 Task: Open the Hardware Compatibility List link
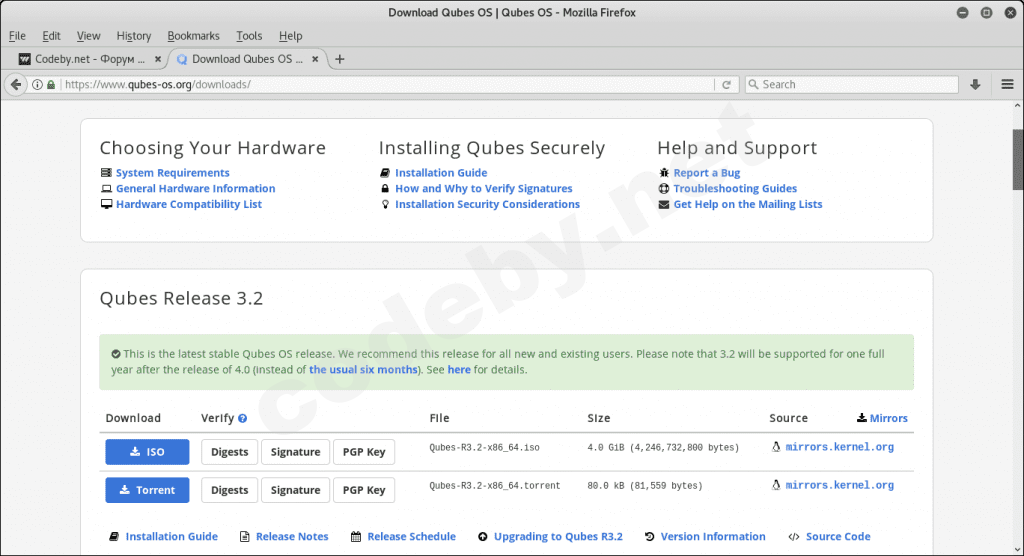point(188,204)
